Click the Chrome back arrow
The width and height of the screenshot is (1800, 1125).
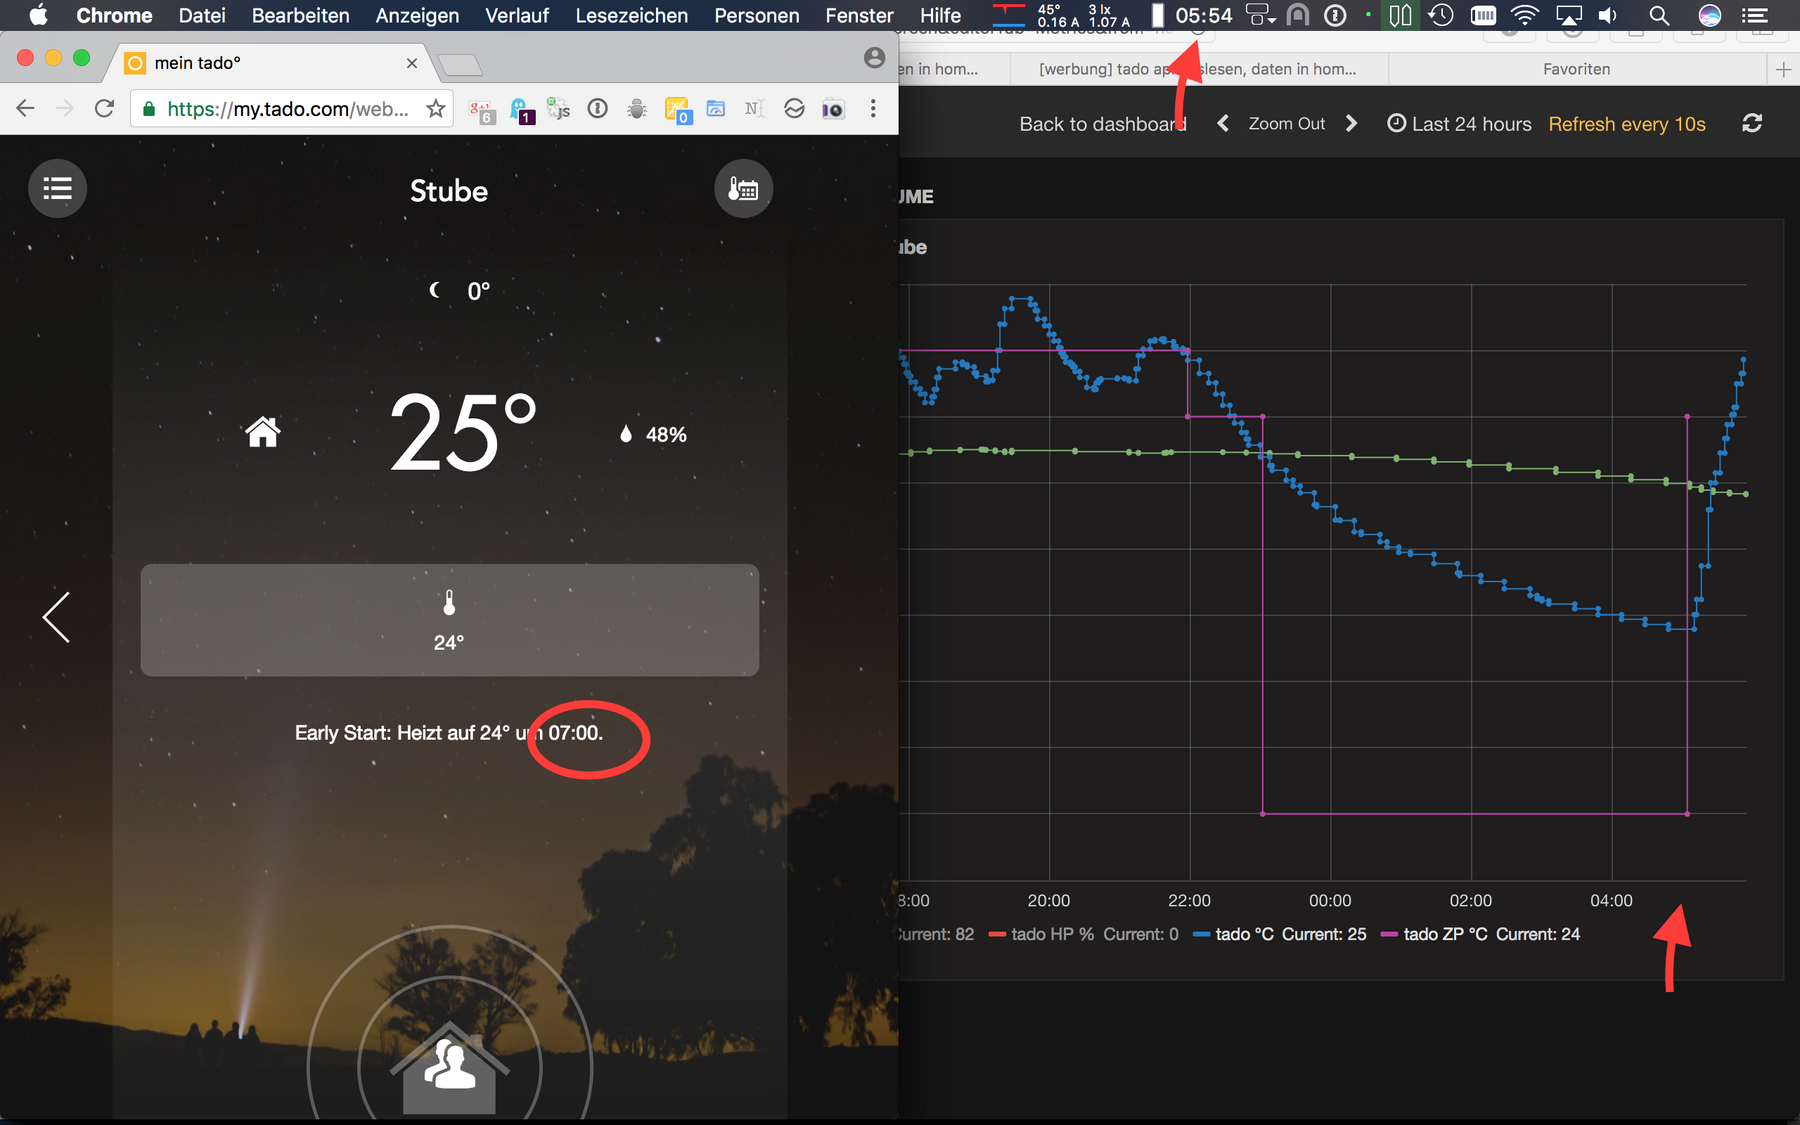click(x=26, y=108)
